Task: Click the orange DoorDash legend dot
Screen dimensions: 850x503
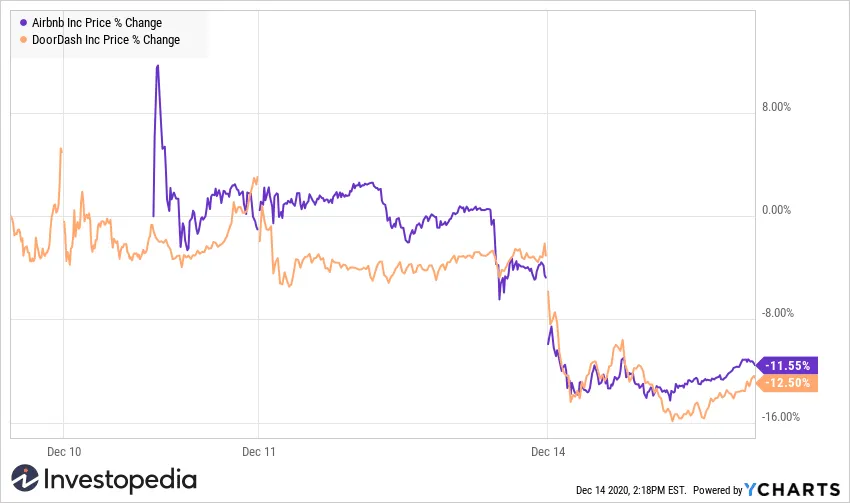Action: pyautogui.click(x=24, y=40)
